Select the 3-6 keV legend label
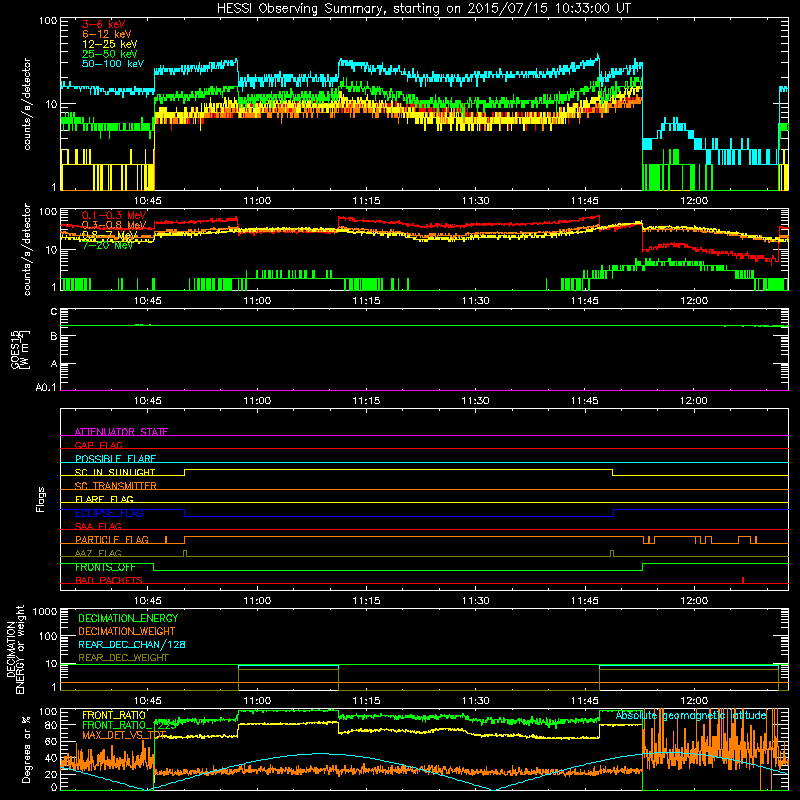This screenshot has height=800, width=800. click(x=103, y=24)
